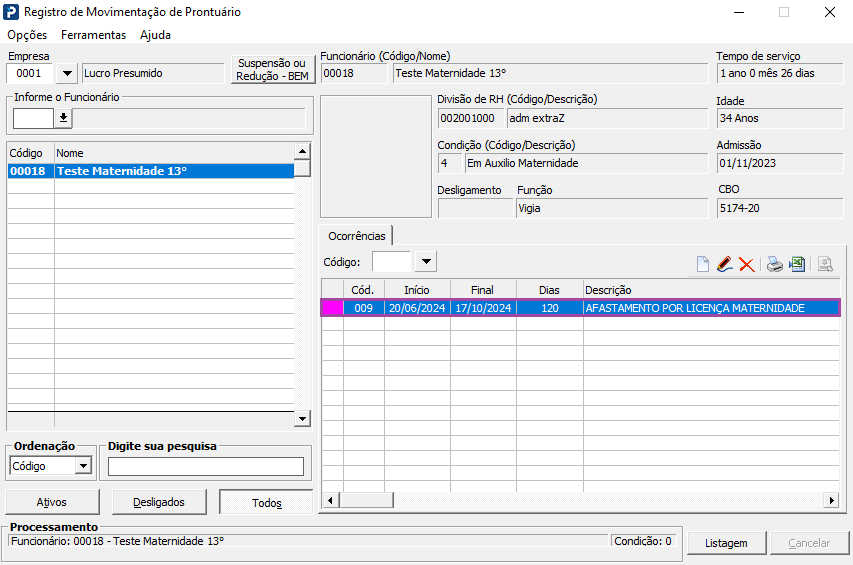The image size is (853, 565).
Task: Click the Divisão description adm extraZ
Action: pyautogui.click(x=608, y=118)
